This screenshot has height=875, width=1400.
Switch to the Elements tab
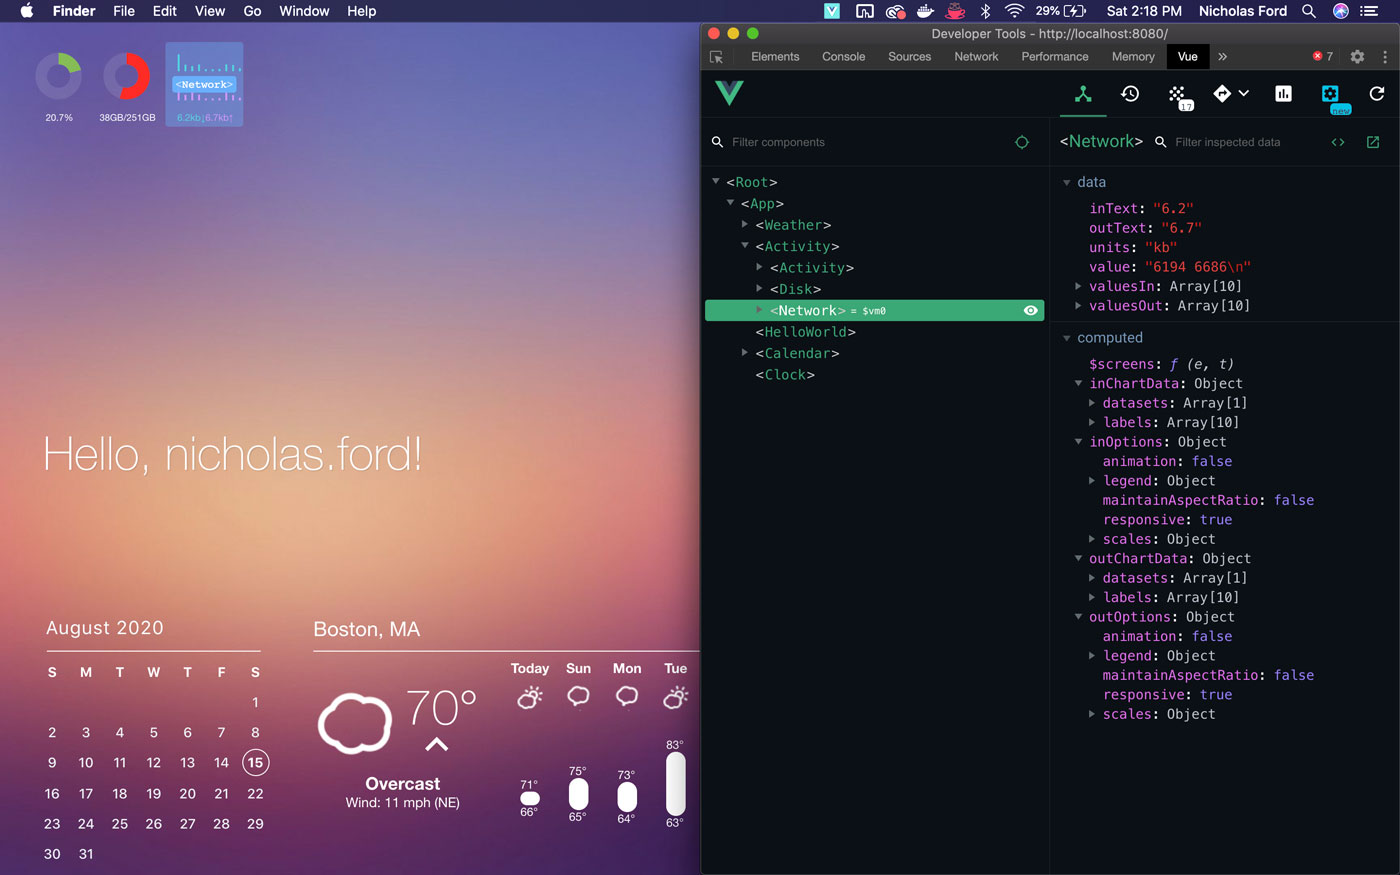pos(775,57)
